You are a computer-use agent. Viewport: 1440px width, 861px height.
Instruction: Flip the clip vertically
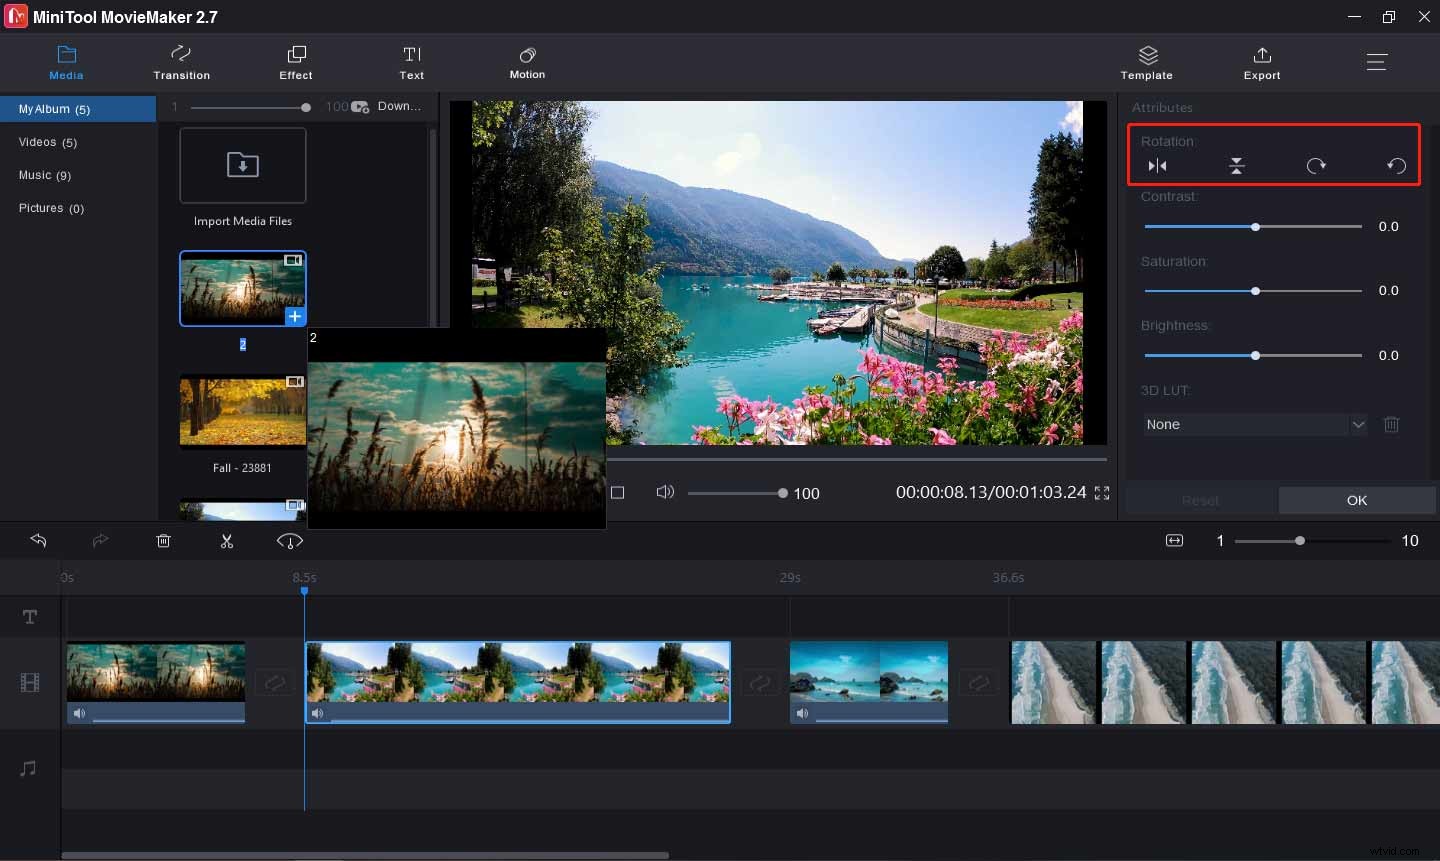1237,165
